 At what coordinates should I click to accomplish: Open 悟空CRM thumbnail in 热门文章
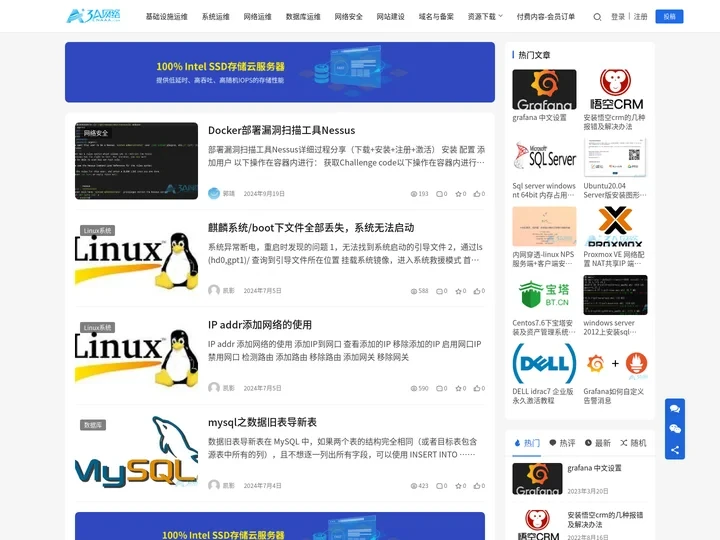click(615, 90)
